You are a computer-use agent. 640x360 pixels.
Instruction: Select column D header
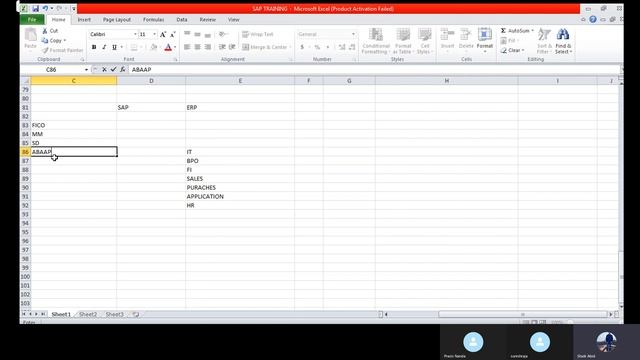151,81
